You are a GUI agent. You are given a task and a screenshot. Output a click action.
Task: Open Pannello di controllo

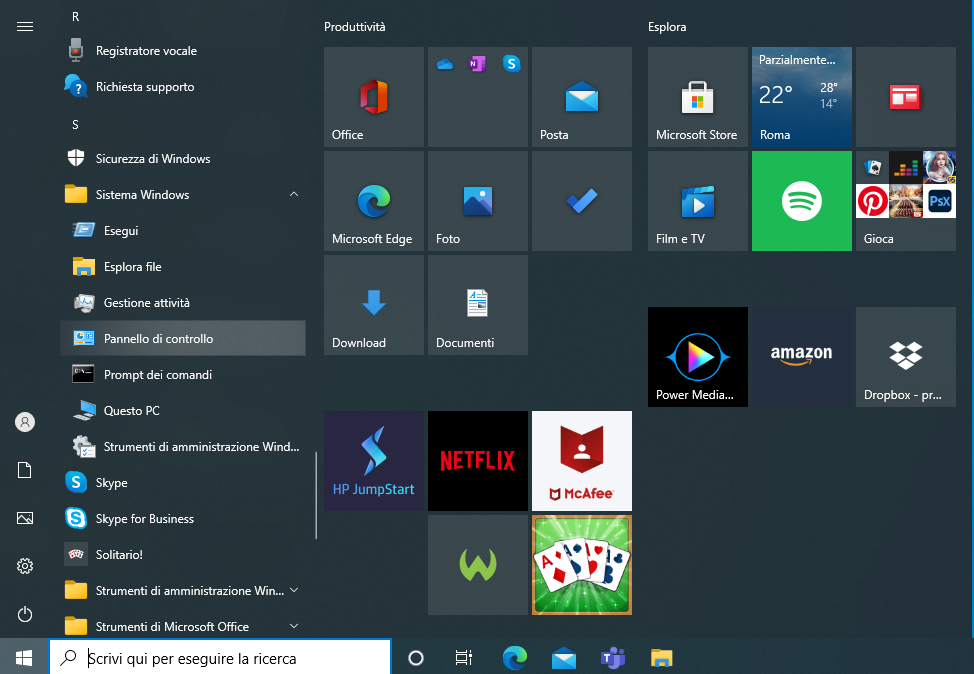183,339
